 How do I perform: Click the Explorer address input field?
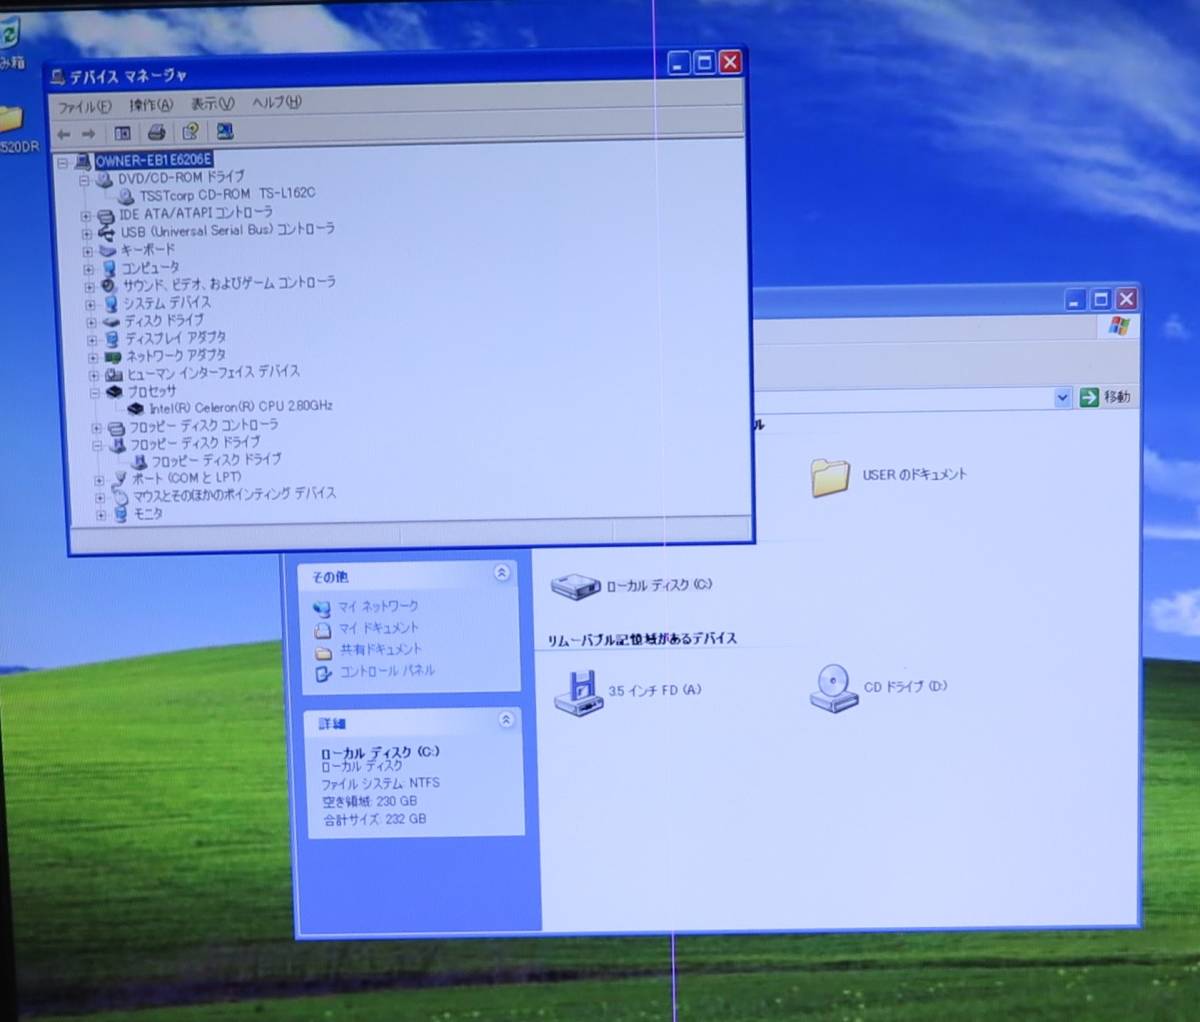903,398
